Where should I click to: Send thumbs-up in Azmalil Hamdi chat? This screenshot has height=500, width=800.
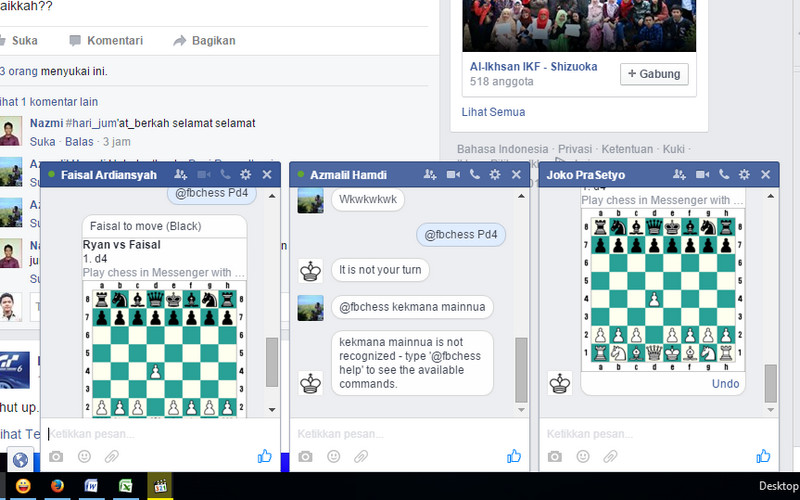click(x=514, y=456)
